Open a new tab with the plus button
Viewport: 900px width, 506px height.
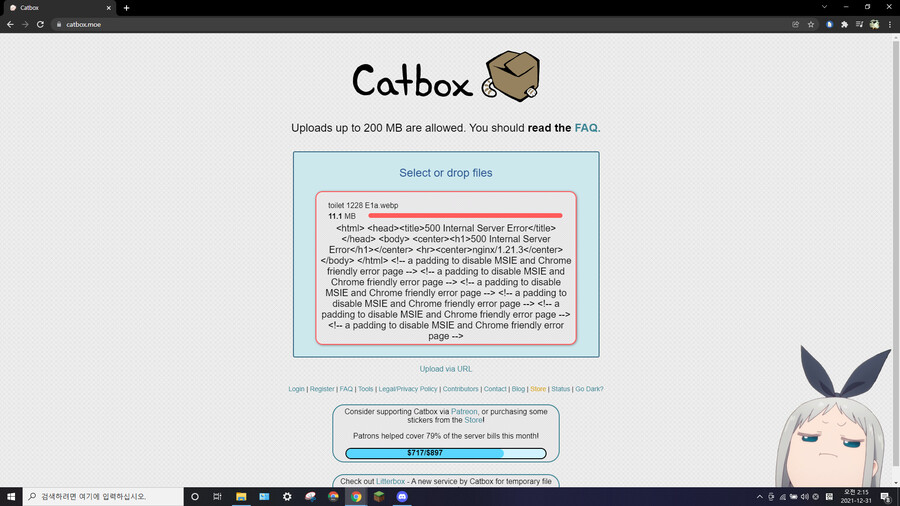tap(126, 8)
